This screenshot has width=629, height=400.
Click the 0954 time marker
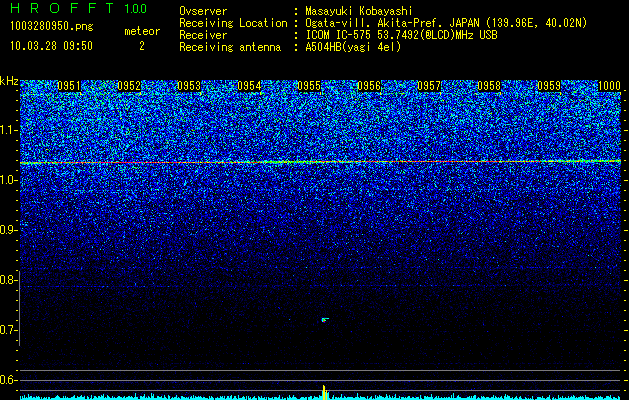(249, 86)
